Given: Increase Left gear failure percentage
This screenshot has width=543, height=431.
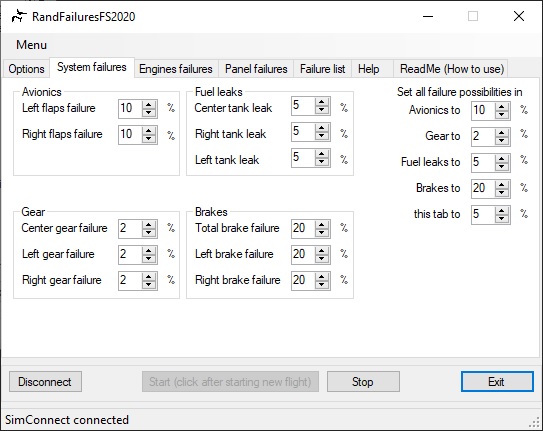Looking at the screenshot, I should click(x=149, y=251).
